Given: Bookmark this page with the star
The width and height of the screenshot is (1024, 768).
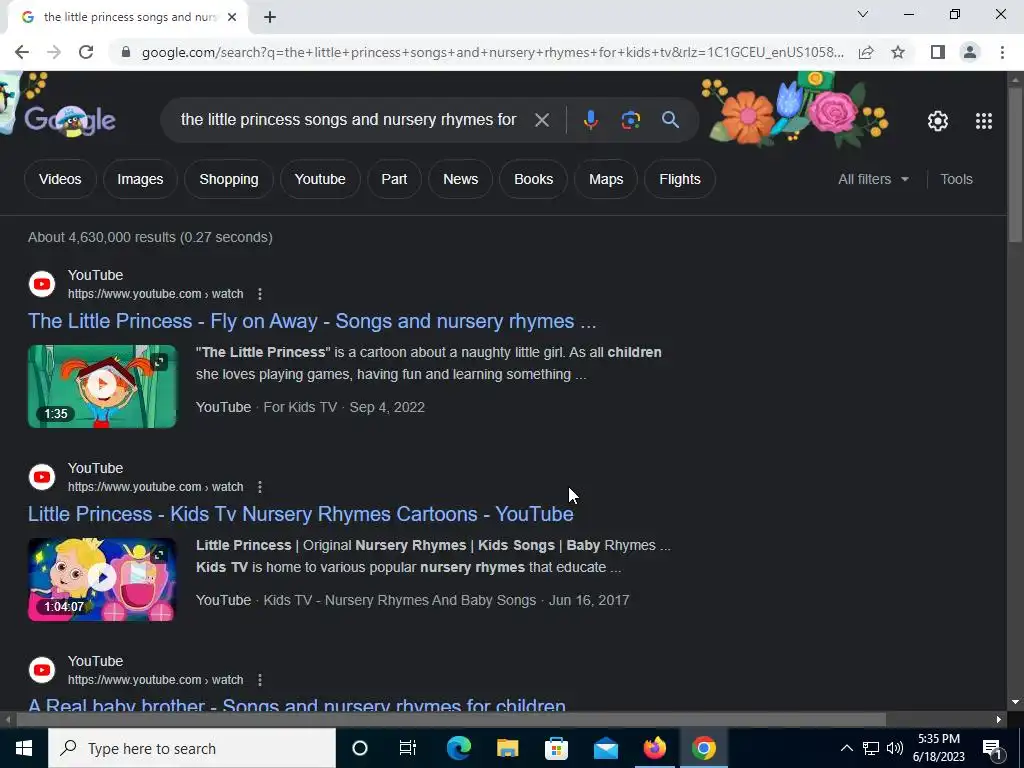Looking at the screenshot, I should click(898, 52).
